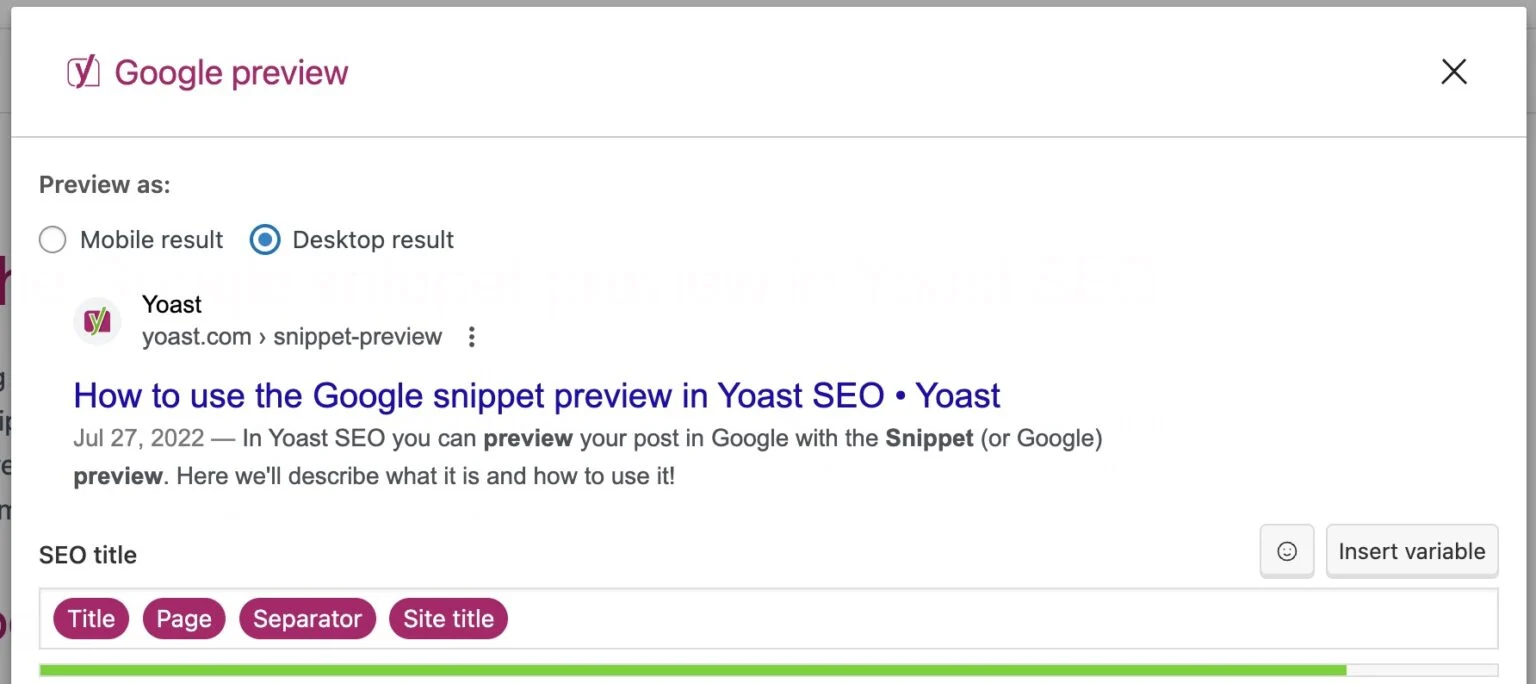Click the green SEO title length bar
The height and width of the screenshot is (684, 1536).
pos(692,670)
